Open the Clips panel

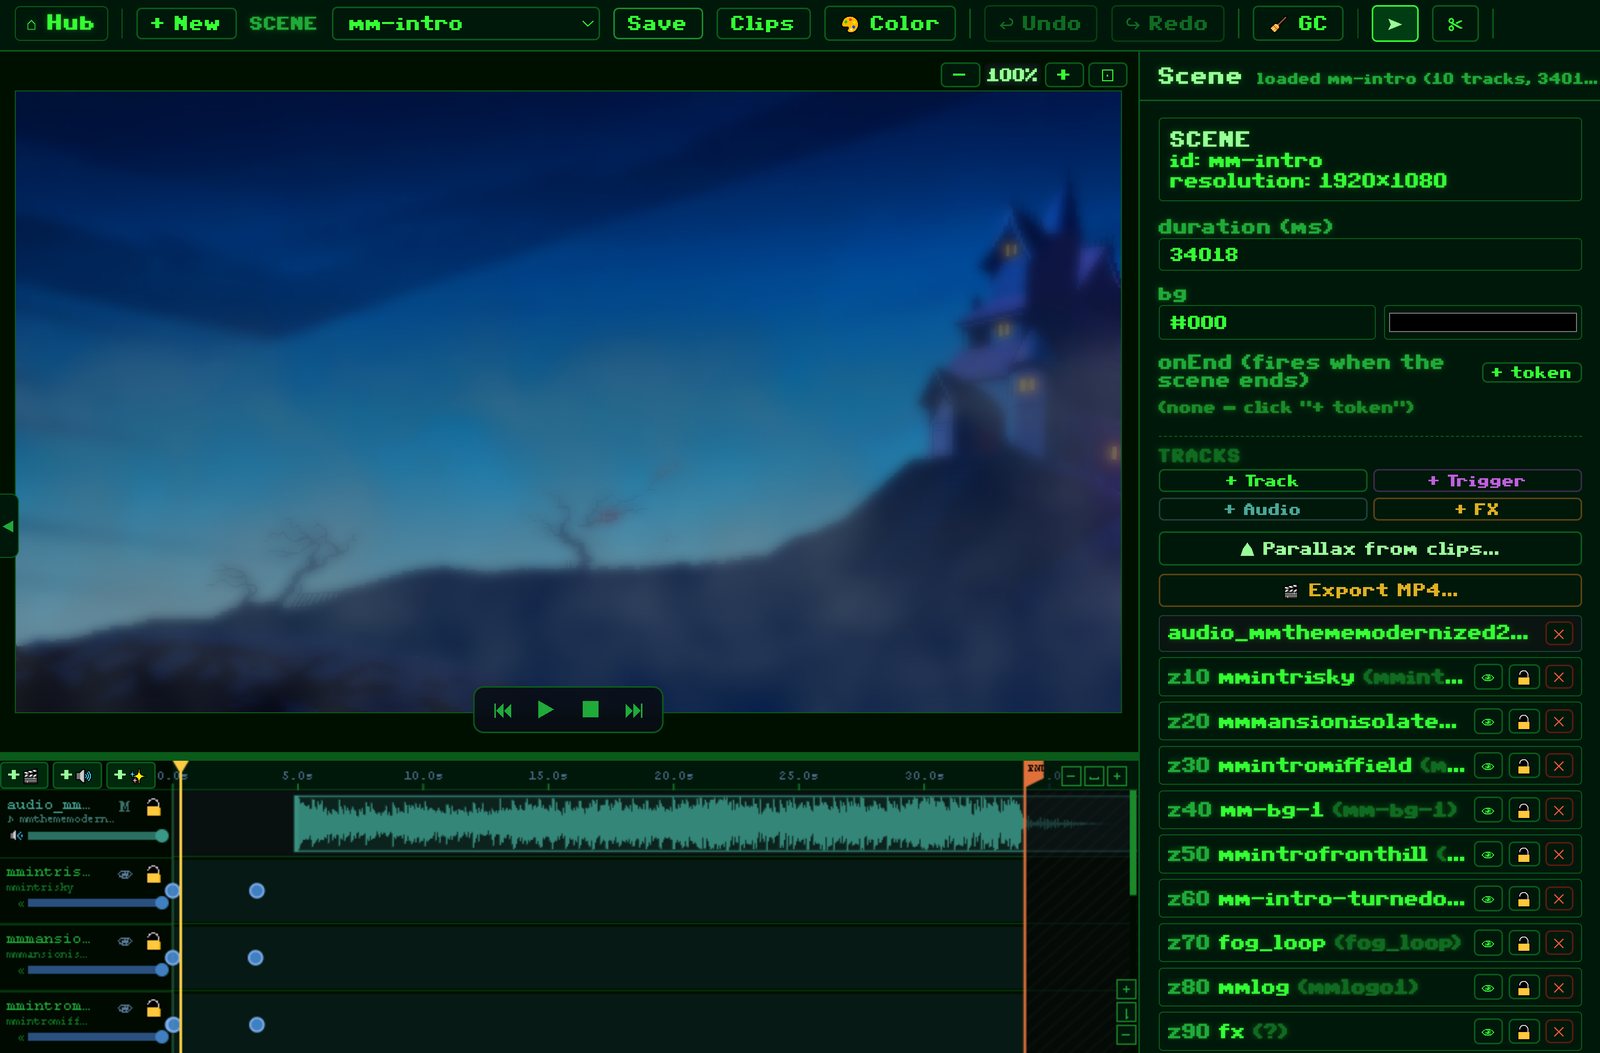[x=762, y=23]
